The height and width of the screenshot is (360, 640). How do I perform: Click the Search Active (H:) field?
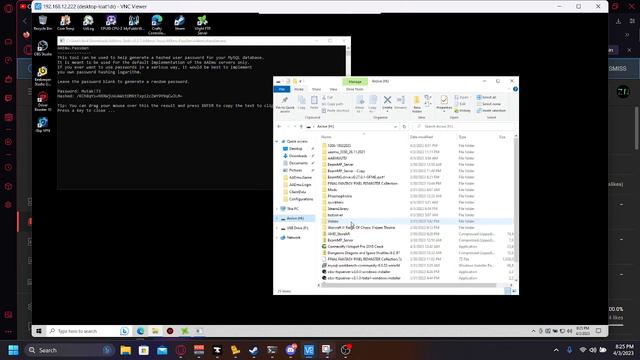pos(463,127)
